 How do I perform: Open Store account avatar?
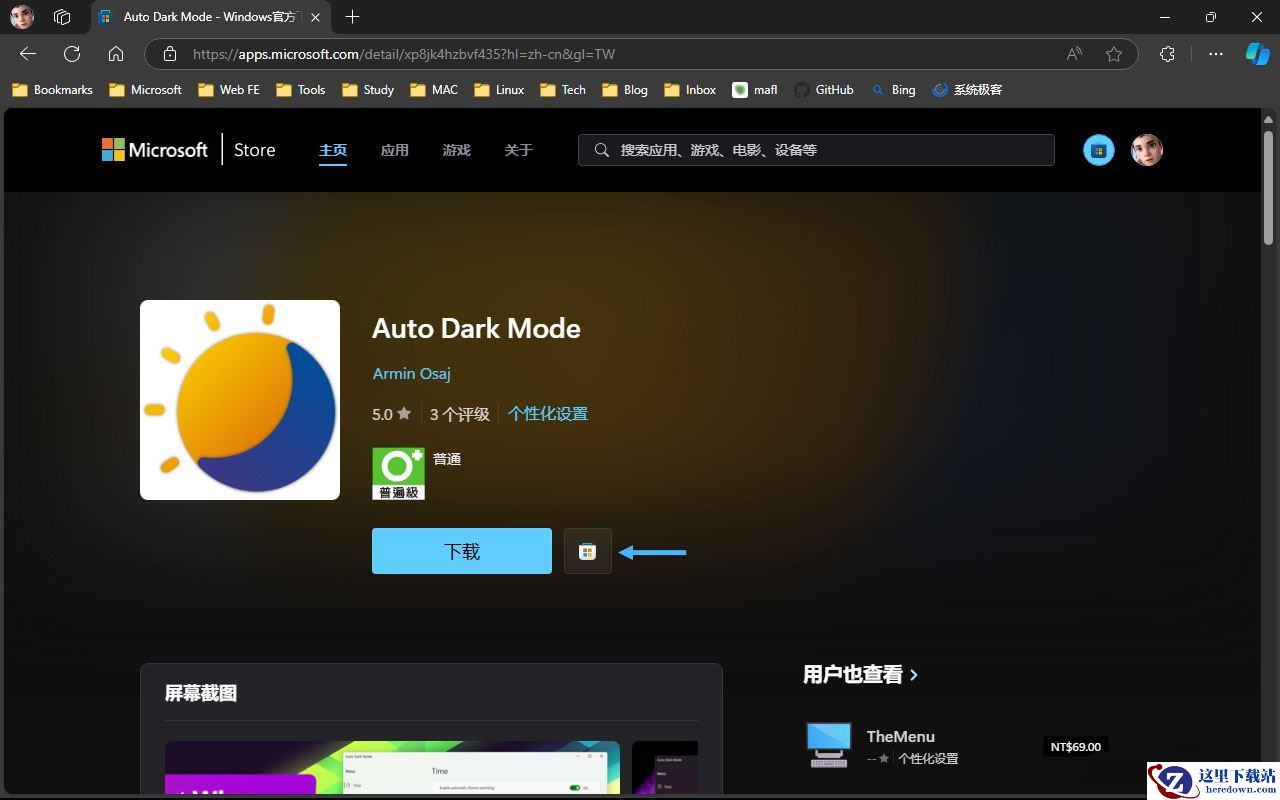click(1147, 150)
